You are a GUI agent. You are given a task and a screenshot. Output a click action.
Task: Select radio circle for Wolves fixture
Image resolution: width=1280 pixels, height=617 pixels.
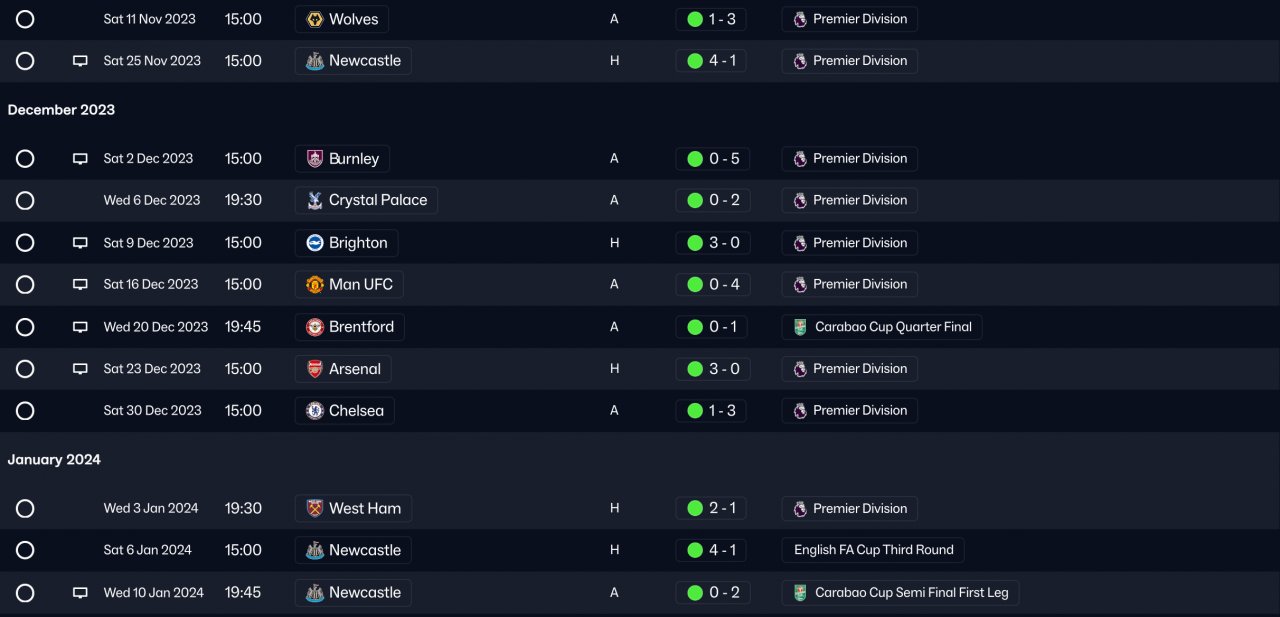[x=25, y=19]
